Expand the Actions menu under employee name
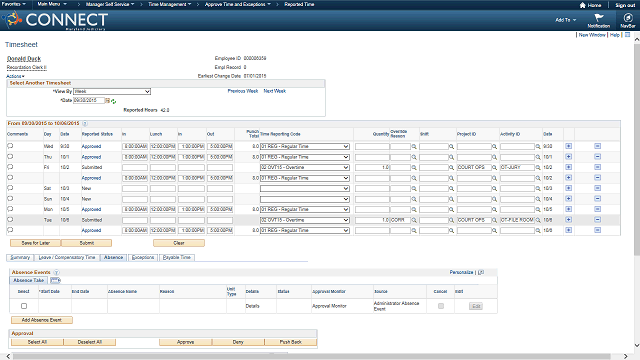 [x=16, y=76]
